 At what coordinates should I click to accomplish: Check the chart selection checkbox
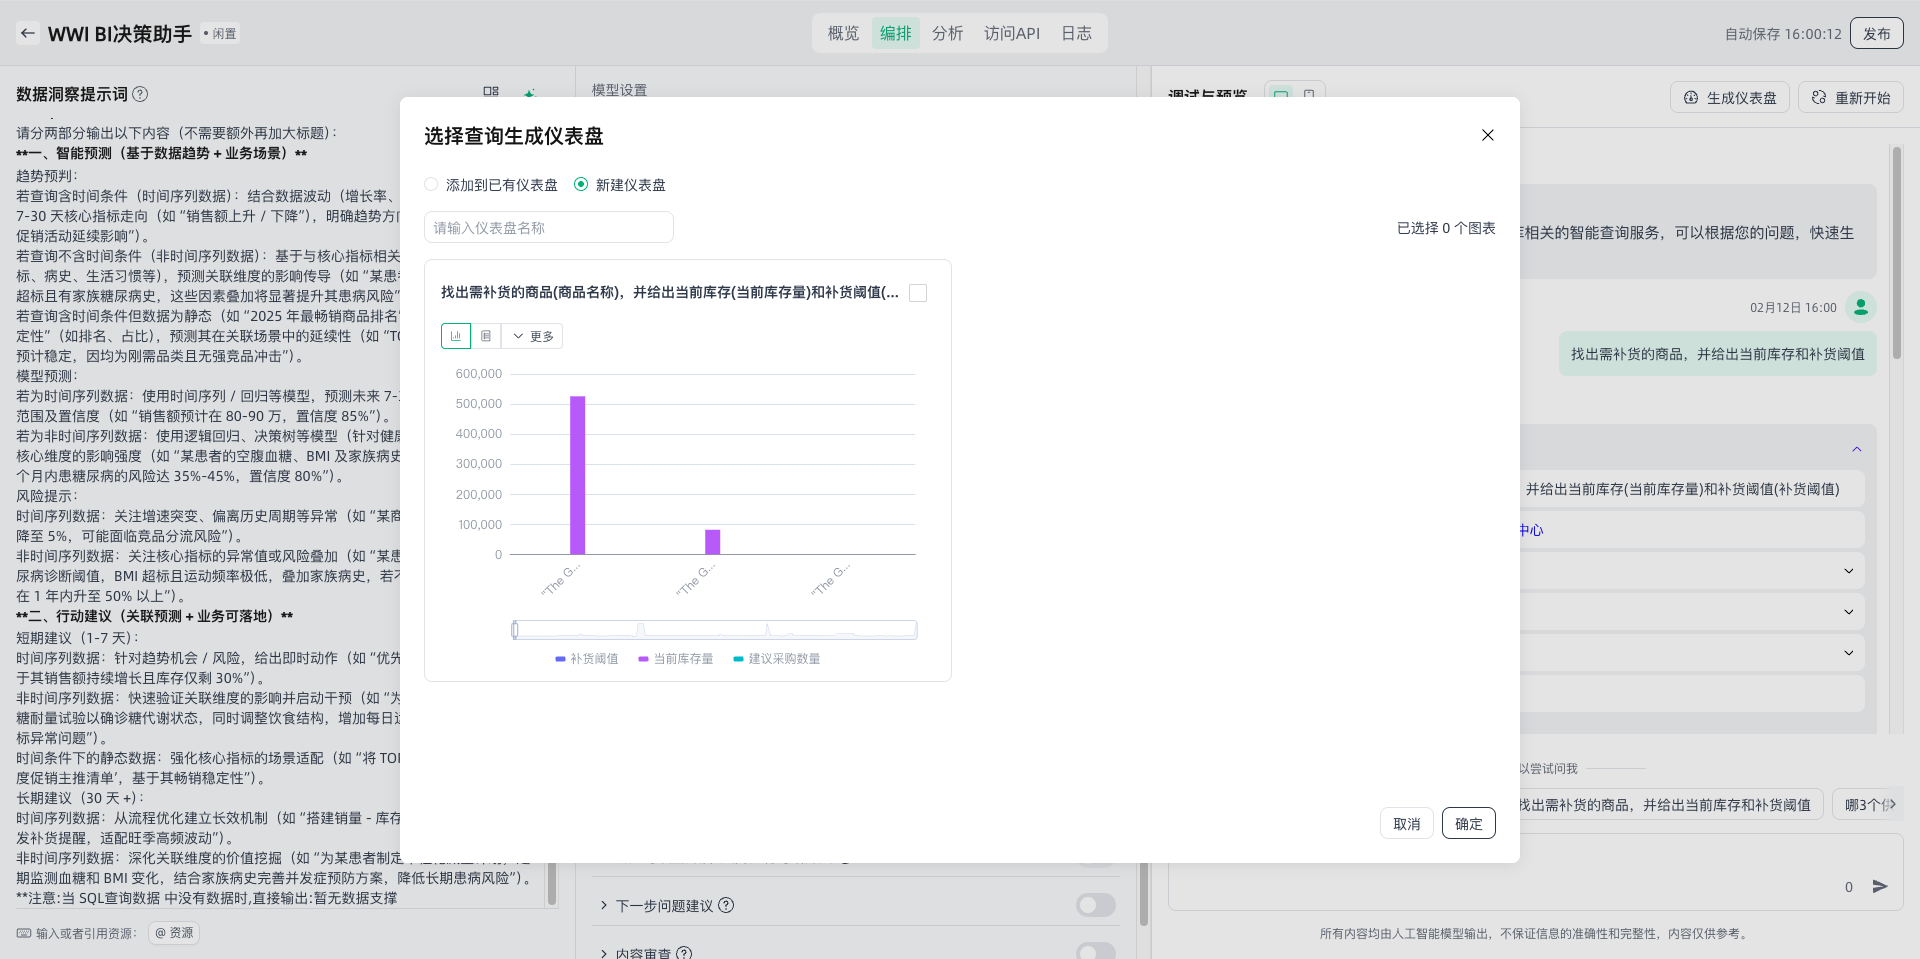918,293
